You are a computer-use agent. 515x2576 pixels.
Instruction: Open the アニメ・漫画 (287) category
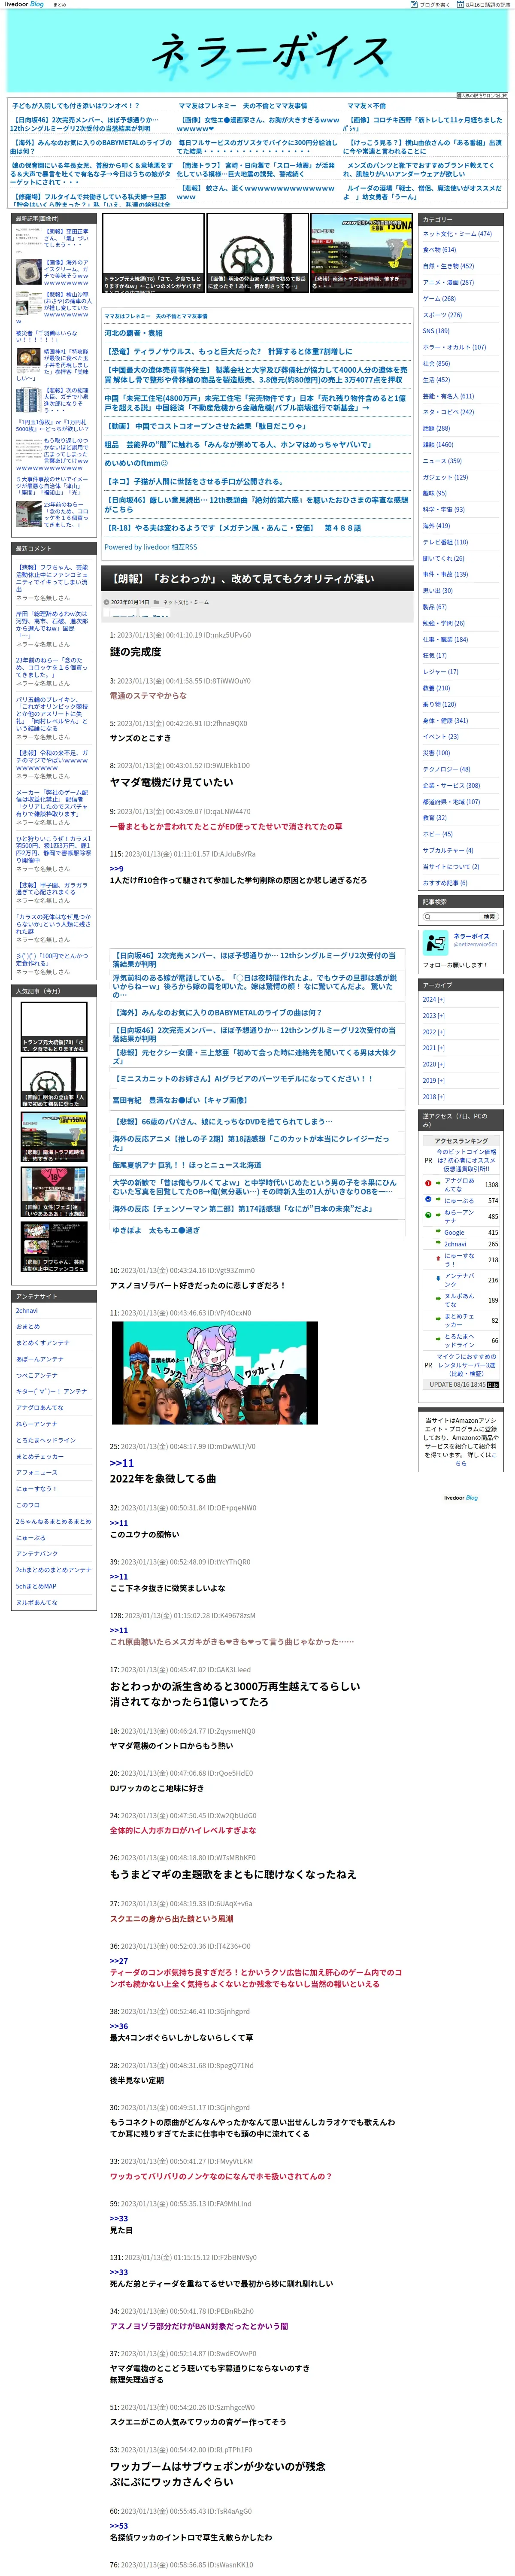448,282
